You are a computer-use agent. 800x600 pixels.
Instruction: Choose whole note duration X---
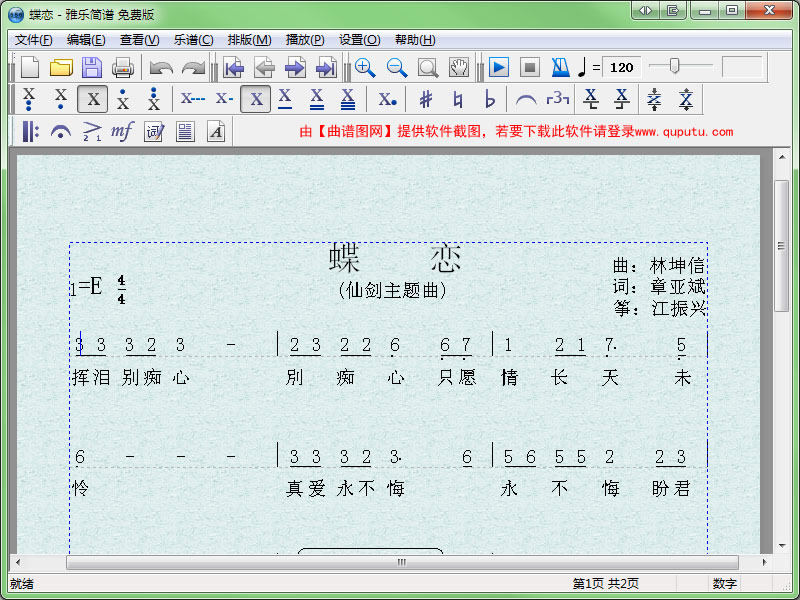(x=193, y=99)
